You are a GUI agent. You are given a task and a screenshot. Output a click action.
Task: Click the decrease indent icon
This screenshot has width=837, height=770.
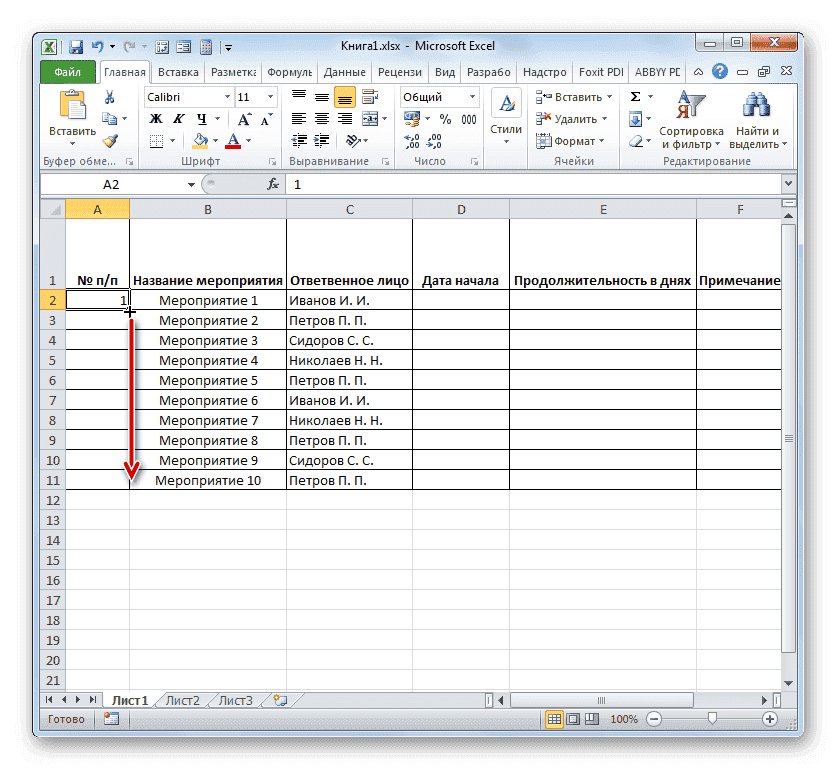tap(297, 139)
